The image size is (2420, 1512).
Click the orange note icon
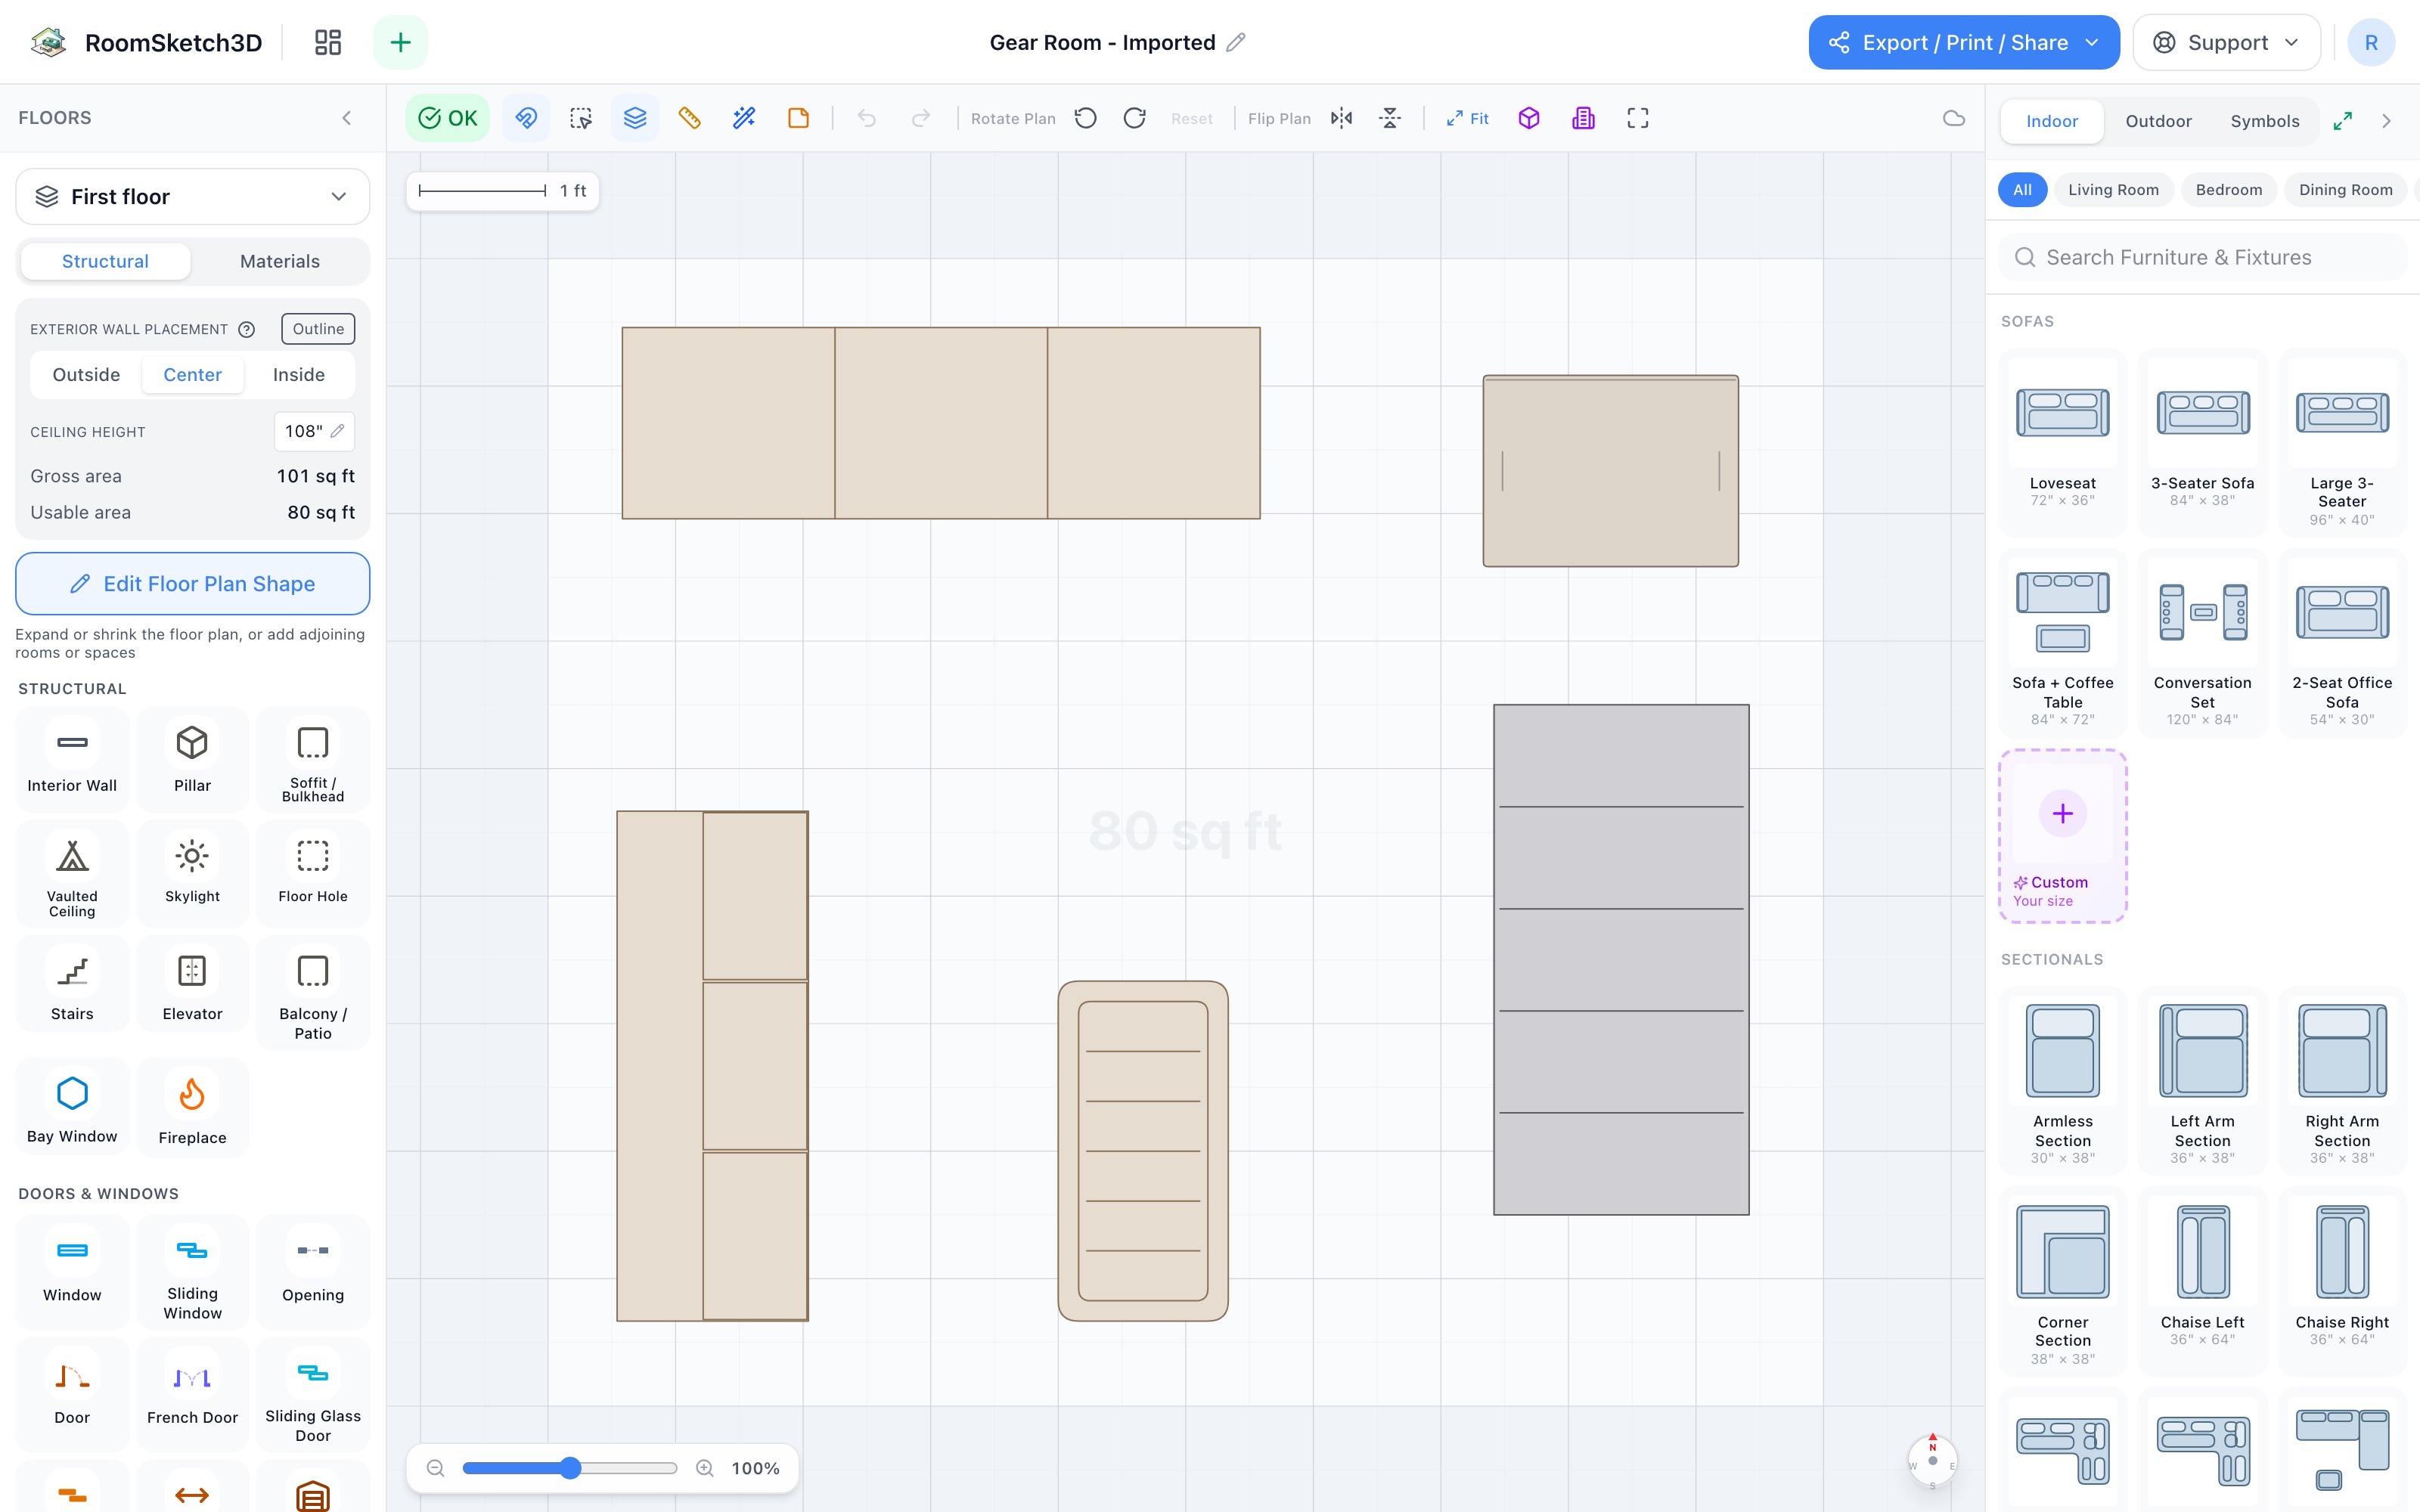coord(798,118)
